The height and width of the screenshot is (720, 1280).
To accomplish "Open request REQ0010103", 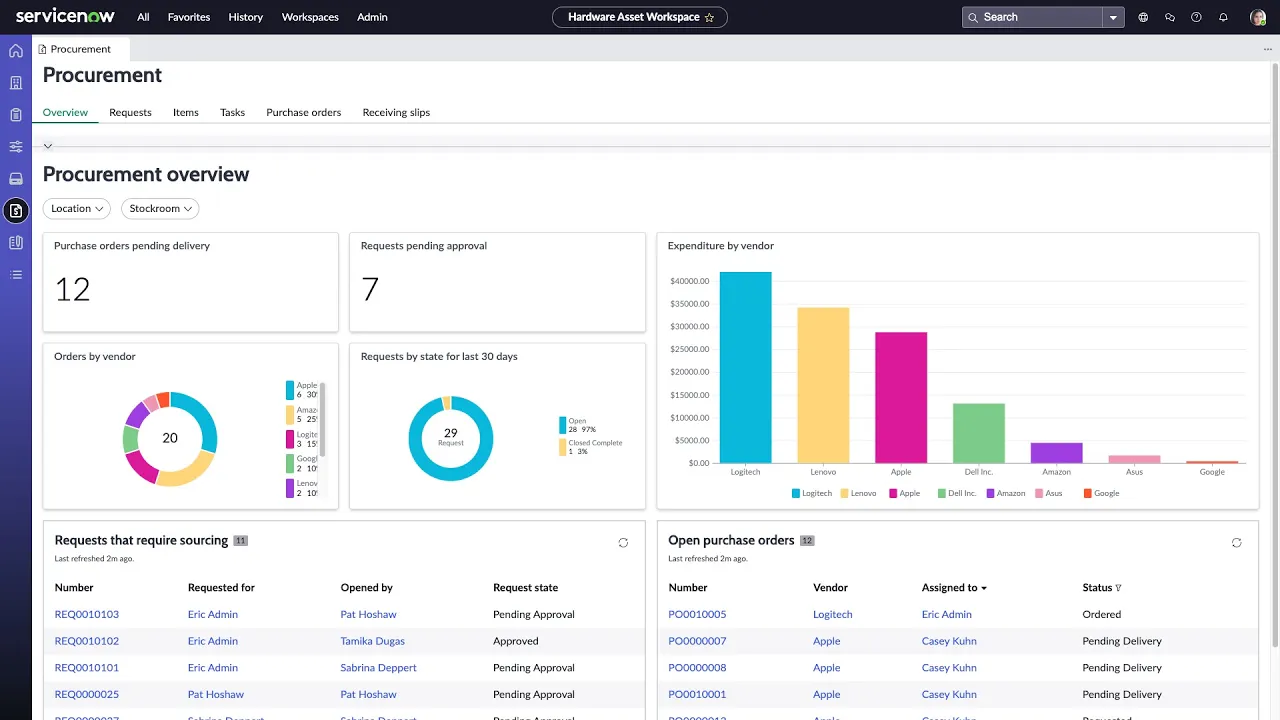I will coord(87,614).
